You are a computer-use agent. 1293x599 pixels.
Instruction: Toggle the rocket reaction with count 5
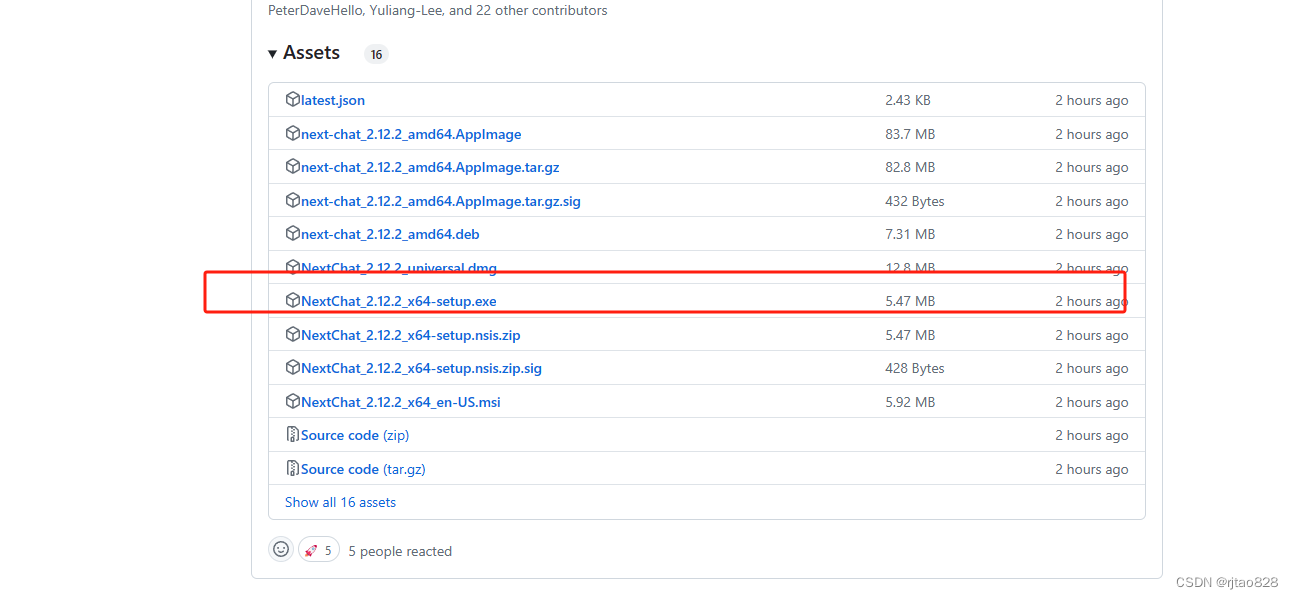[319, 550]
